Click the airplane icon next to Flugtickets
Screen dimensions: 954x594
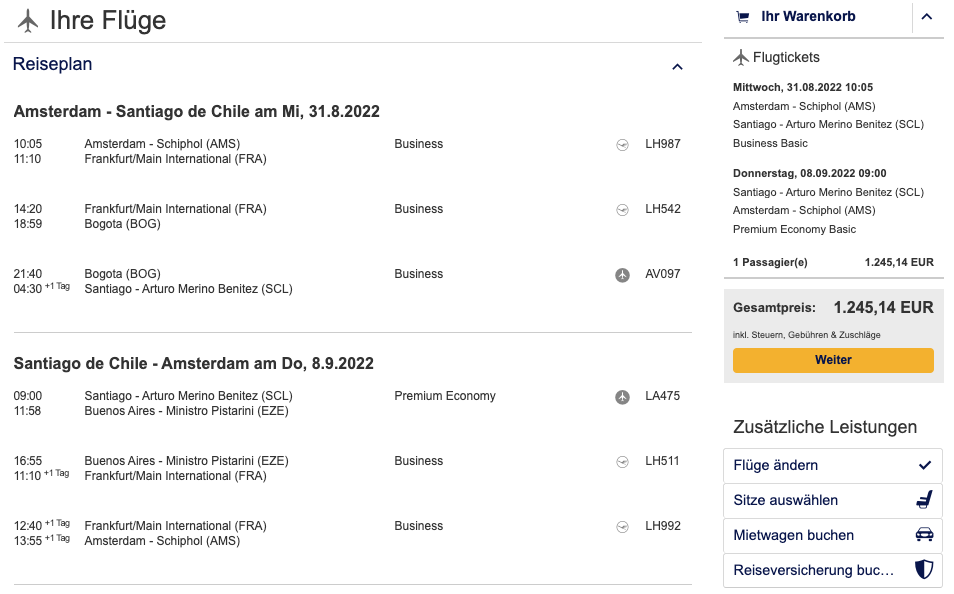coord(741,58)
